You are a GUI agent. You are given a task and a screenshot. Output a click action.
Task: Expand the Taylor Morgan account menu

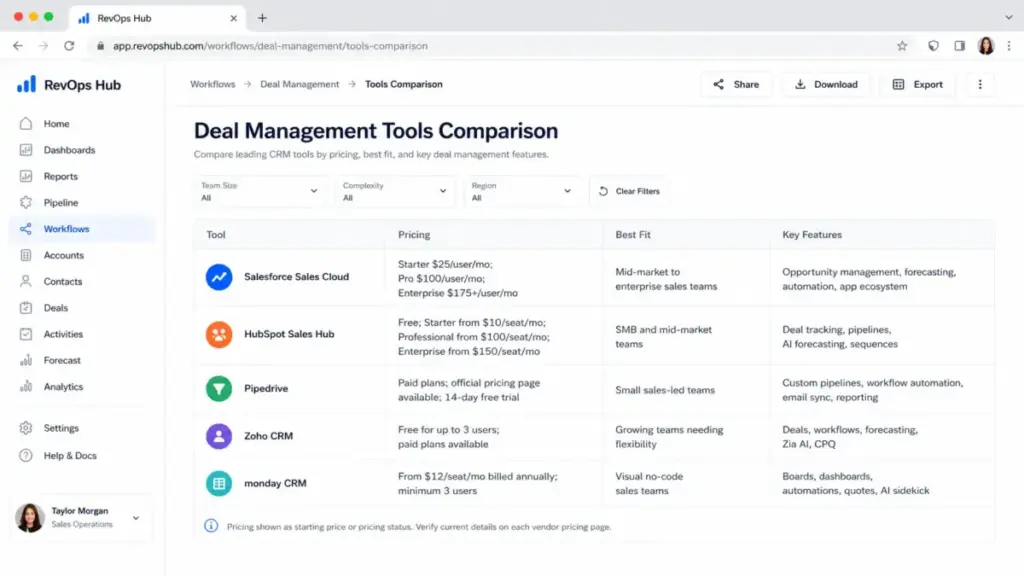click(136, 518)
